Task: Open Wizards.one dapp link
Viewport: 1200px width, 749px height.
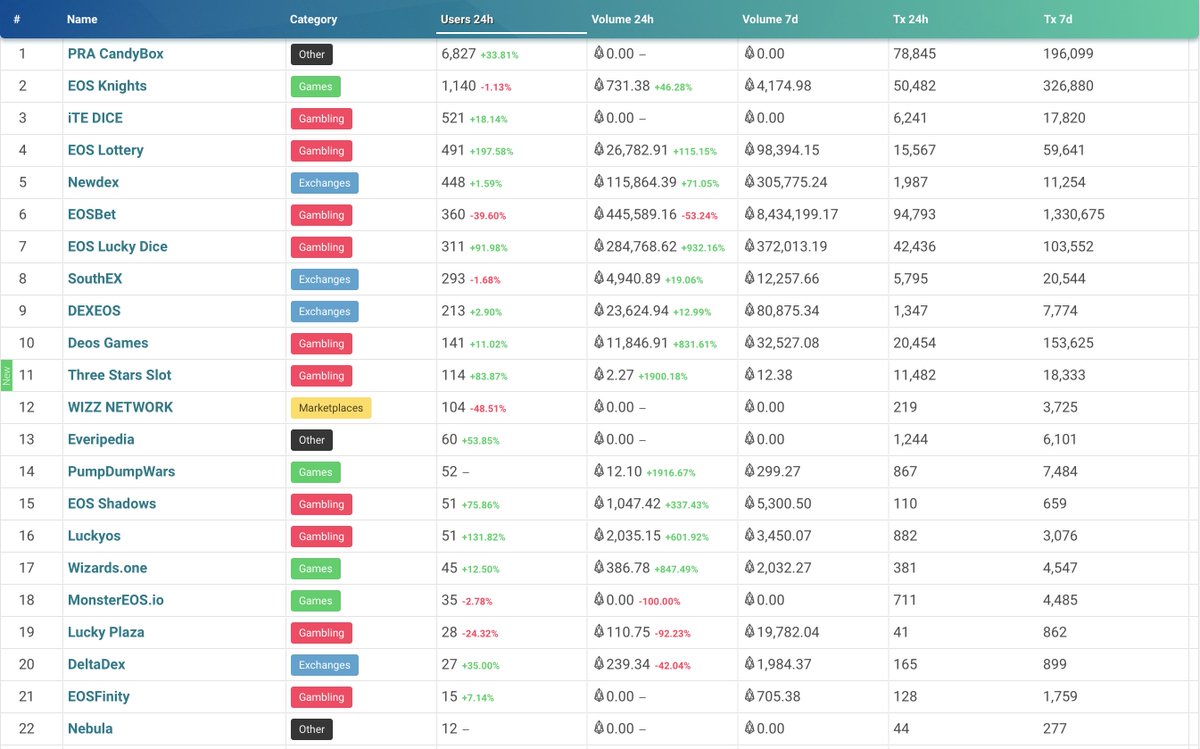Action: [x=107, y=568]
